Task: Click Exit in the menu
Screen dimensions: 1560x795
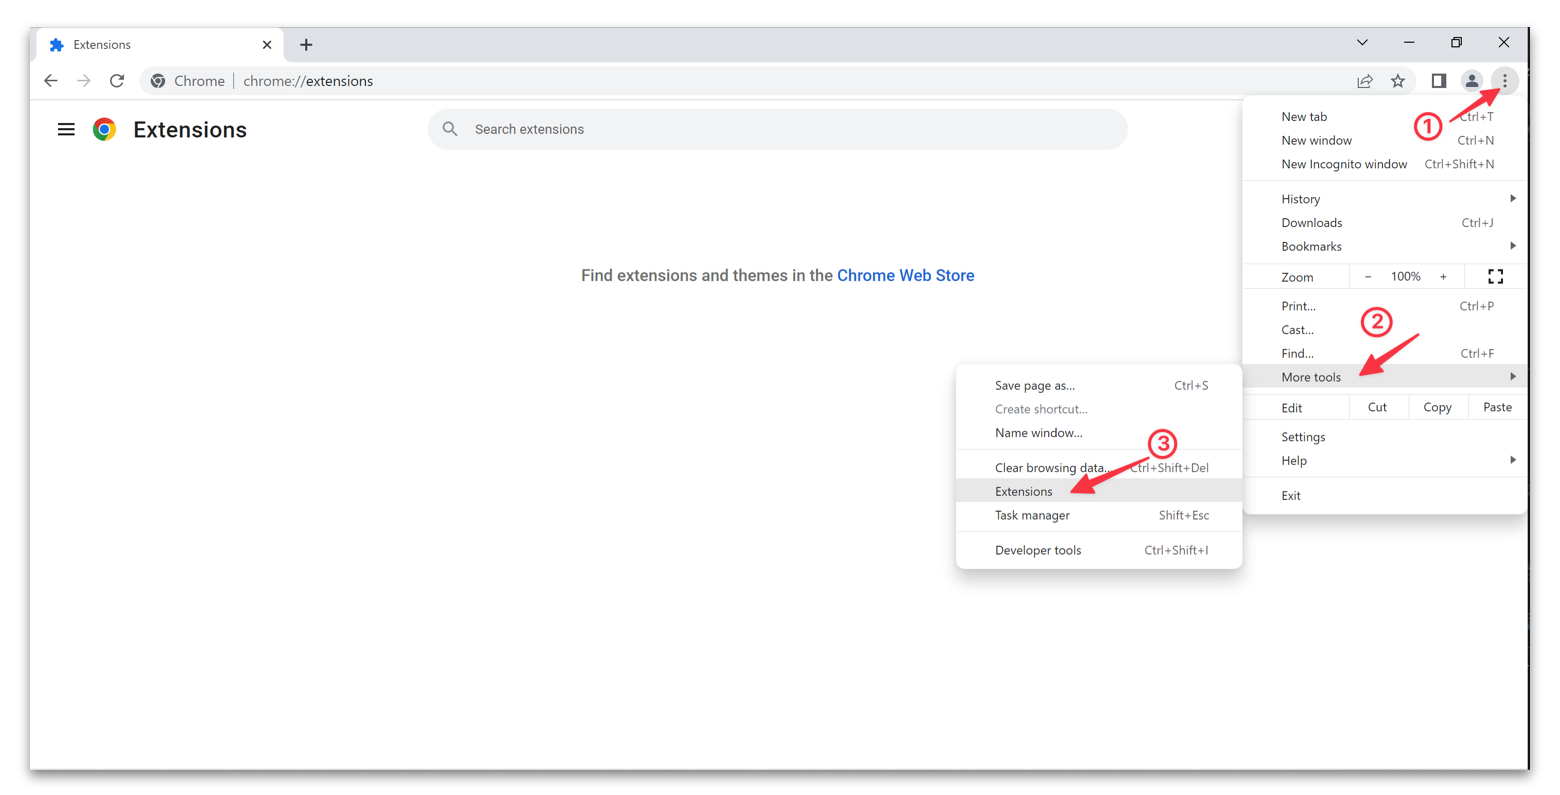Action: click(x=1291, y=495)
